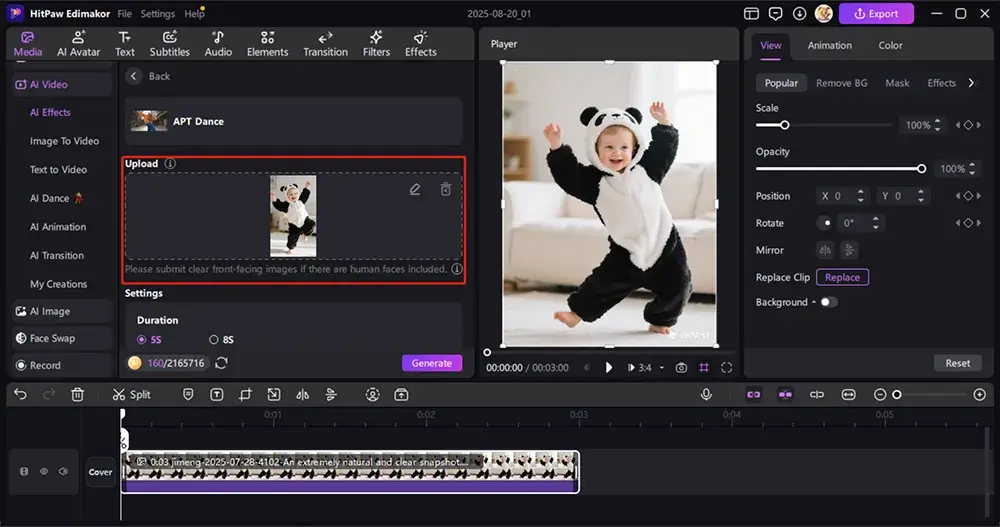Start voice recording with microphone icon
The width and height of the screenshot is (1000, 527).
coord(706,395)
